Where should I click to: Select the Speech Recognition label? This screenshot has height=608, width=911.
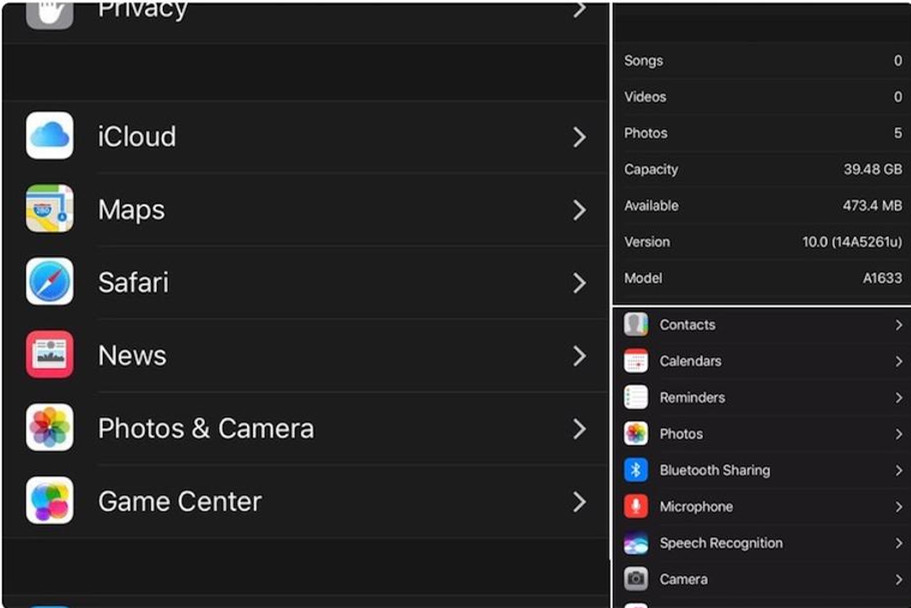721,543
